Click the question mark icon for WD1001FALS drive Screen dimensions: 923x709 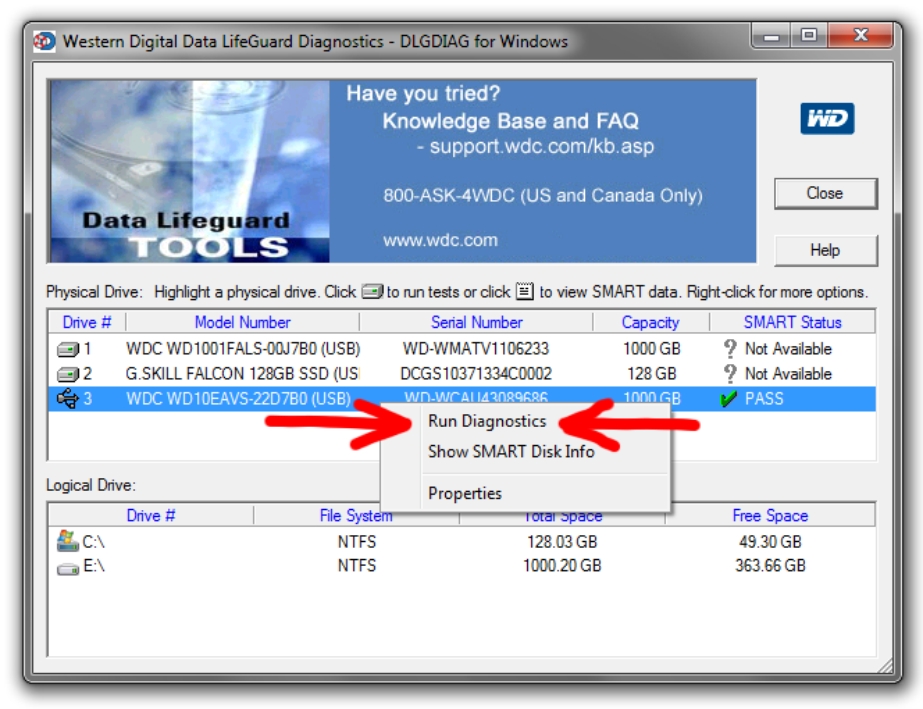[730, 349]
